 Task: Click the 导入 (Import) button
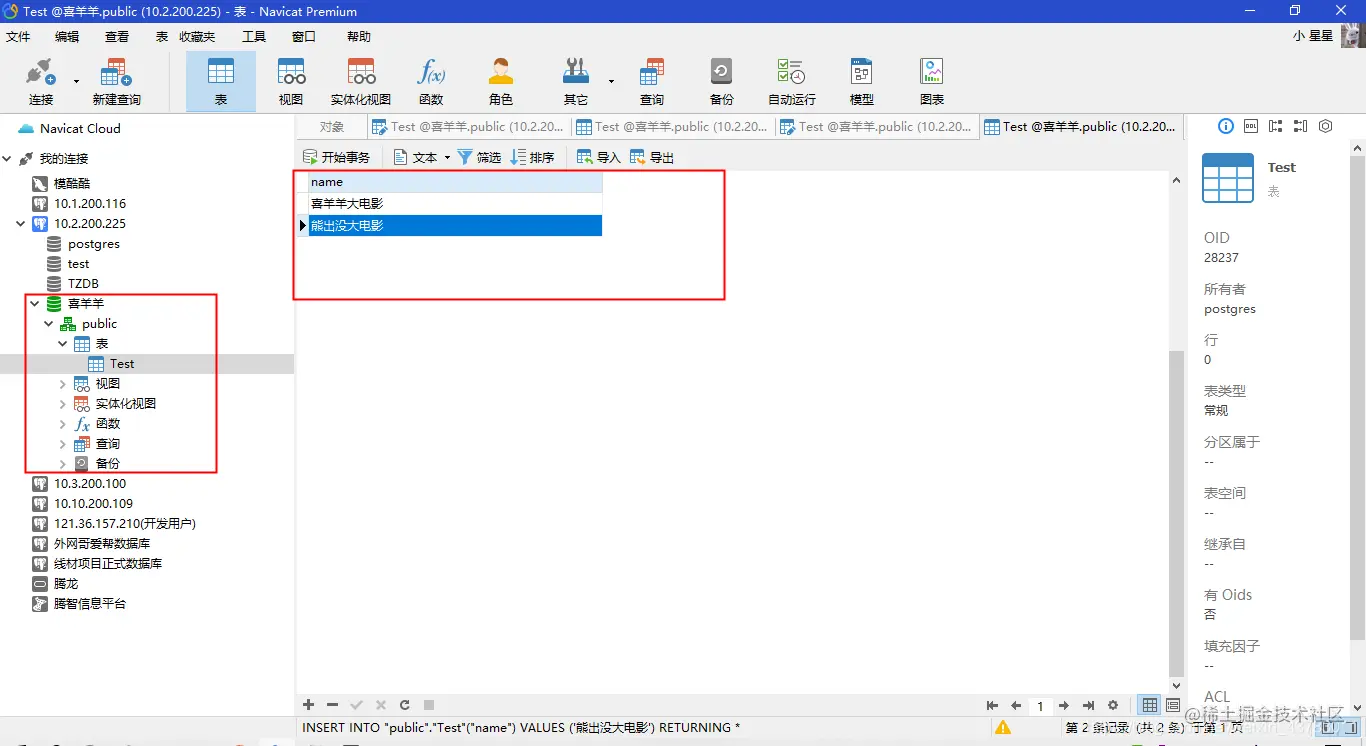point(599,157)
